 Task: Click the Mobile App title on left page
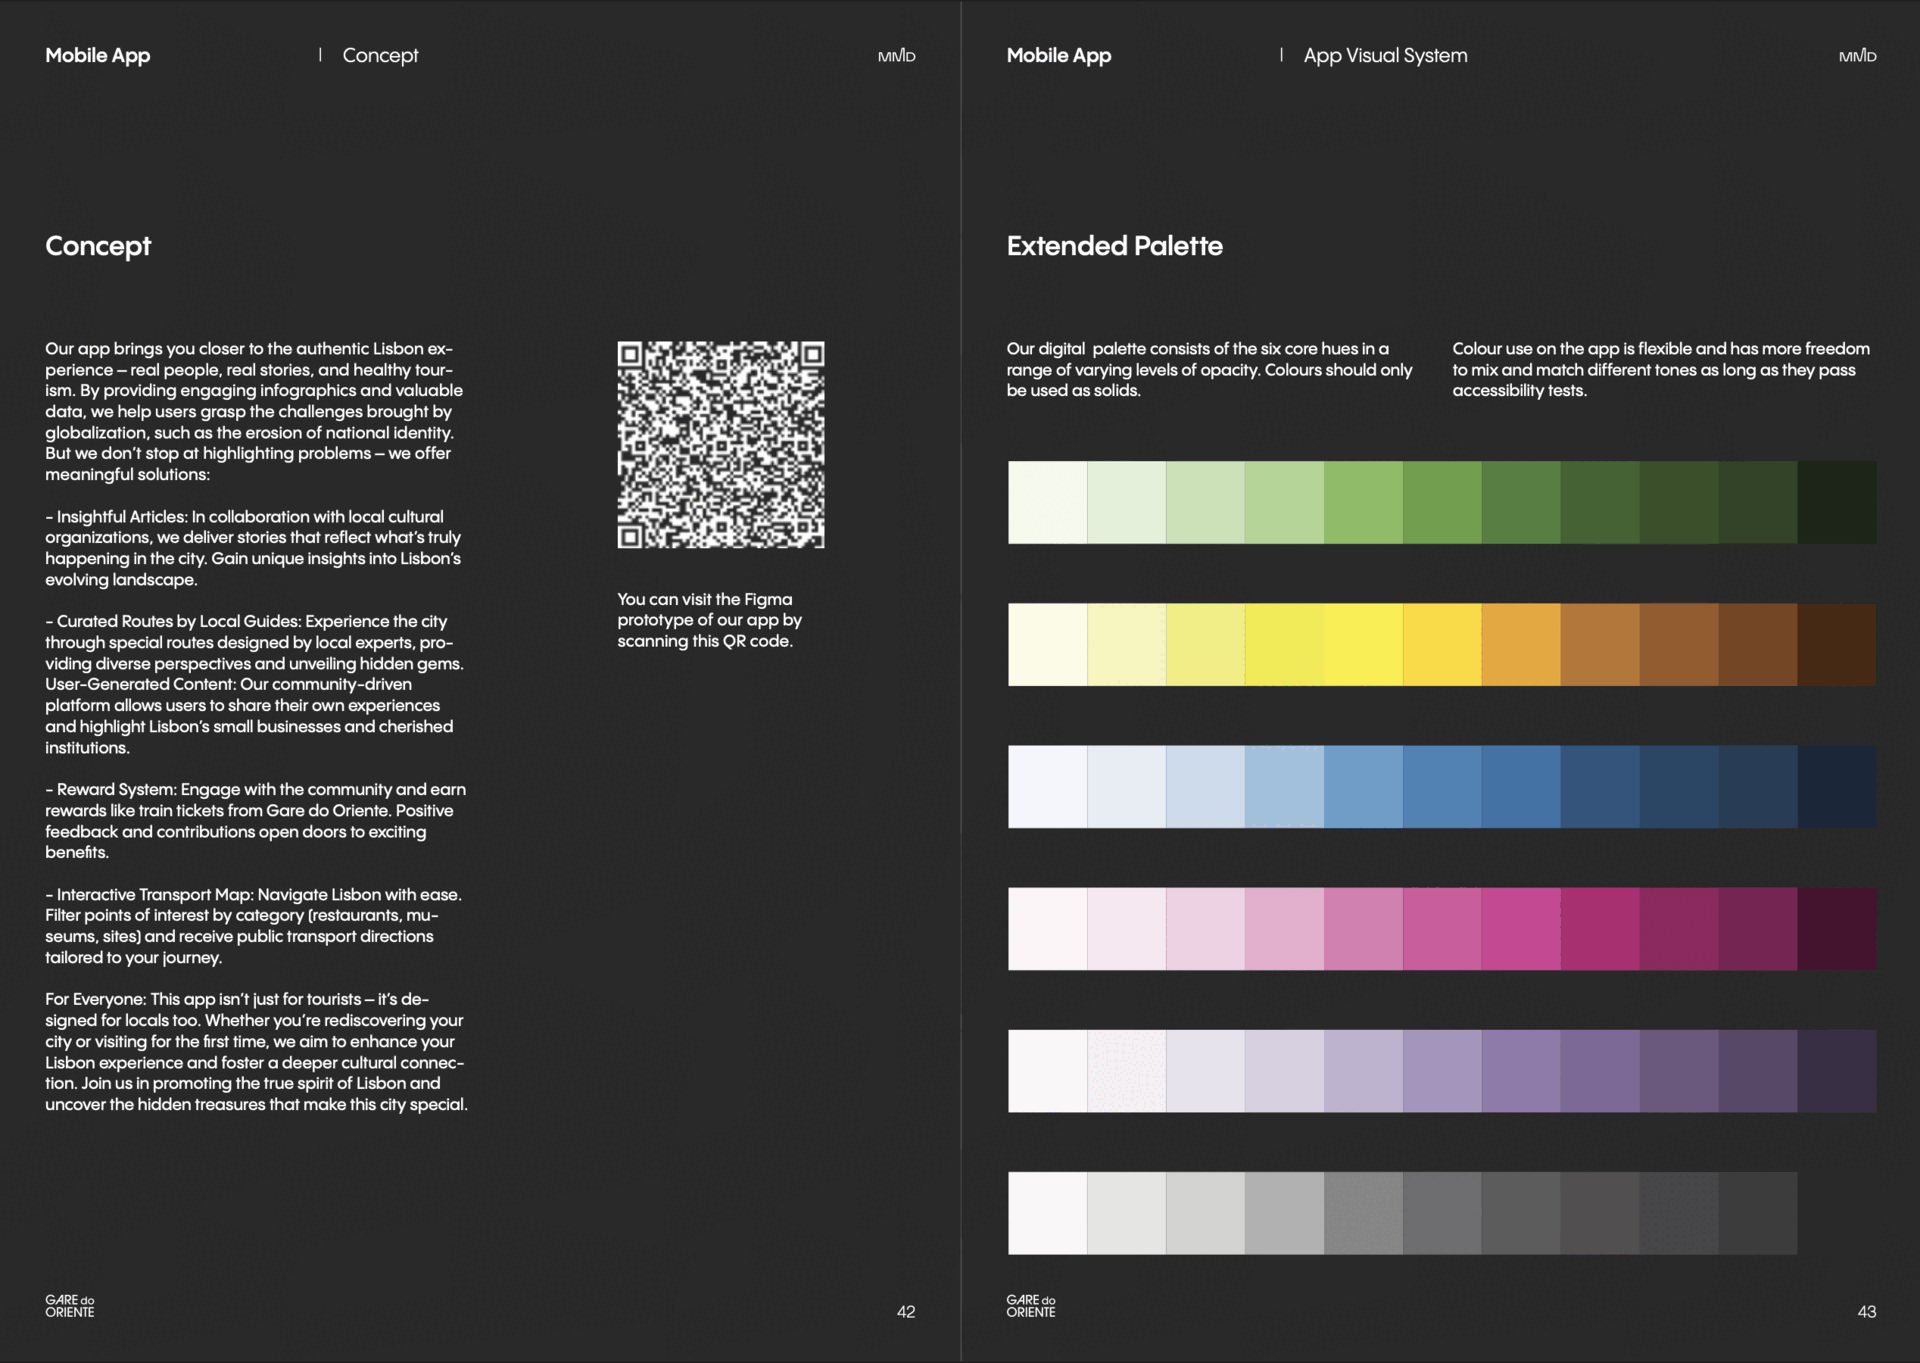point(97,56)
